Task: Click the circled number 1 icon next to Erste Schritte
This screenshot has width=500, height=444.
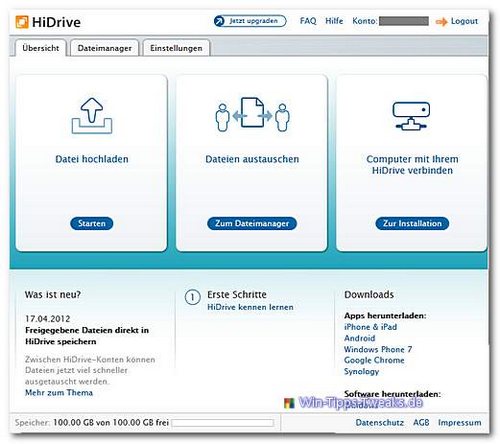Action: 192,297
